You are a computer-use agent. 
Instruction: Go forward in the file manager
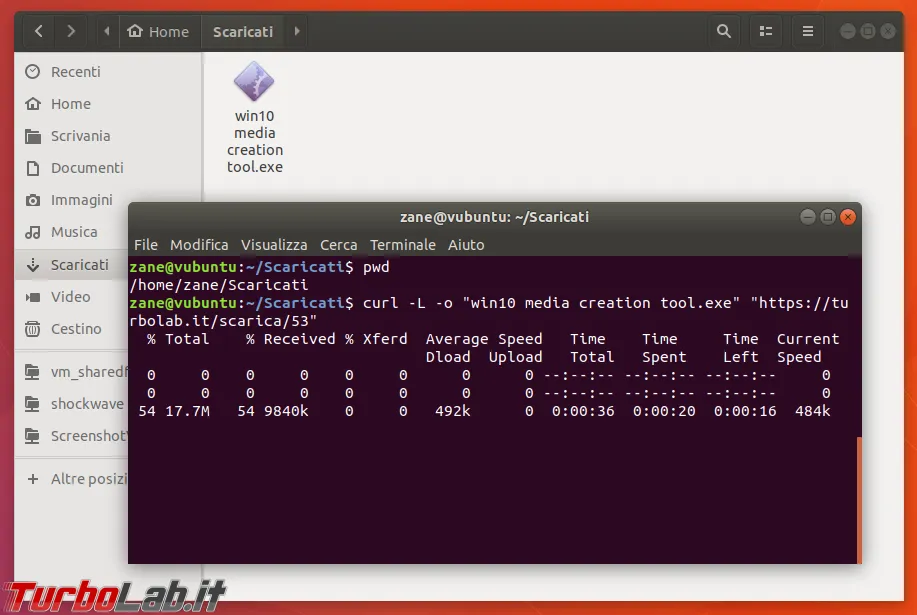click(71, 31)
